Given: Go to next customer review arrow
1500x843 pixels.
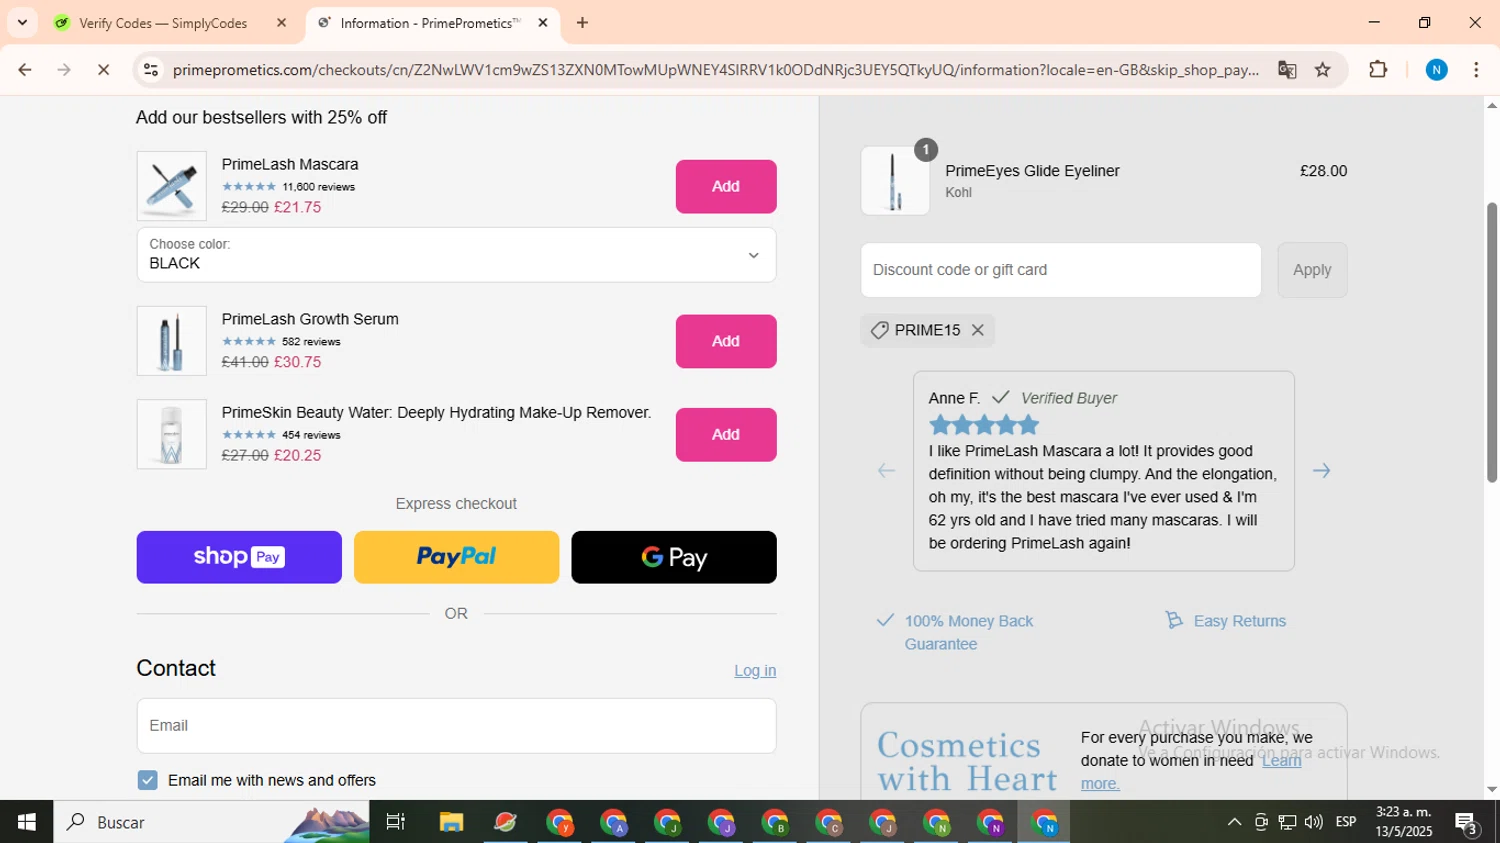Looking at the screenshot, I should [x=1321, y=470].
